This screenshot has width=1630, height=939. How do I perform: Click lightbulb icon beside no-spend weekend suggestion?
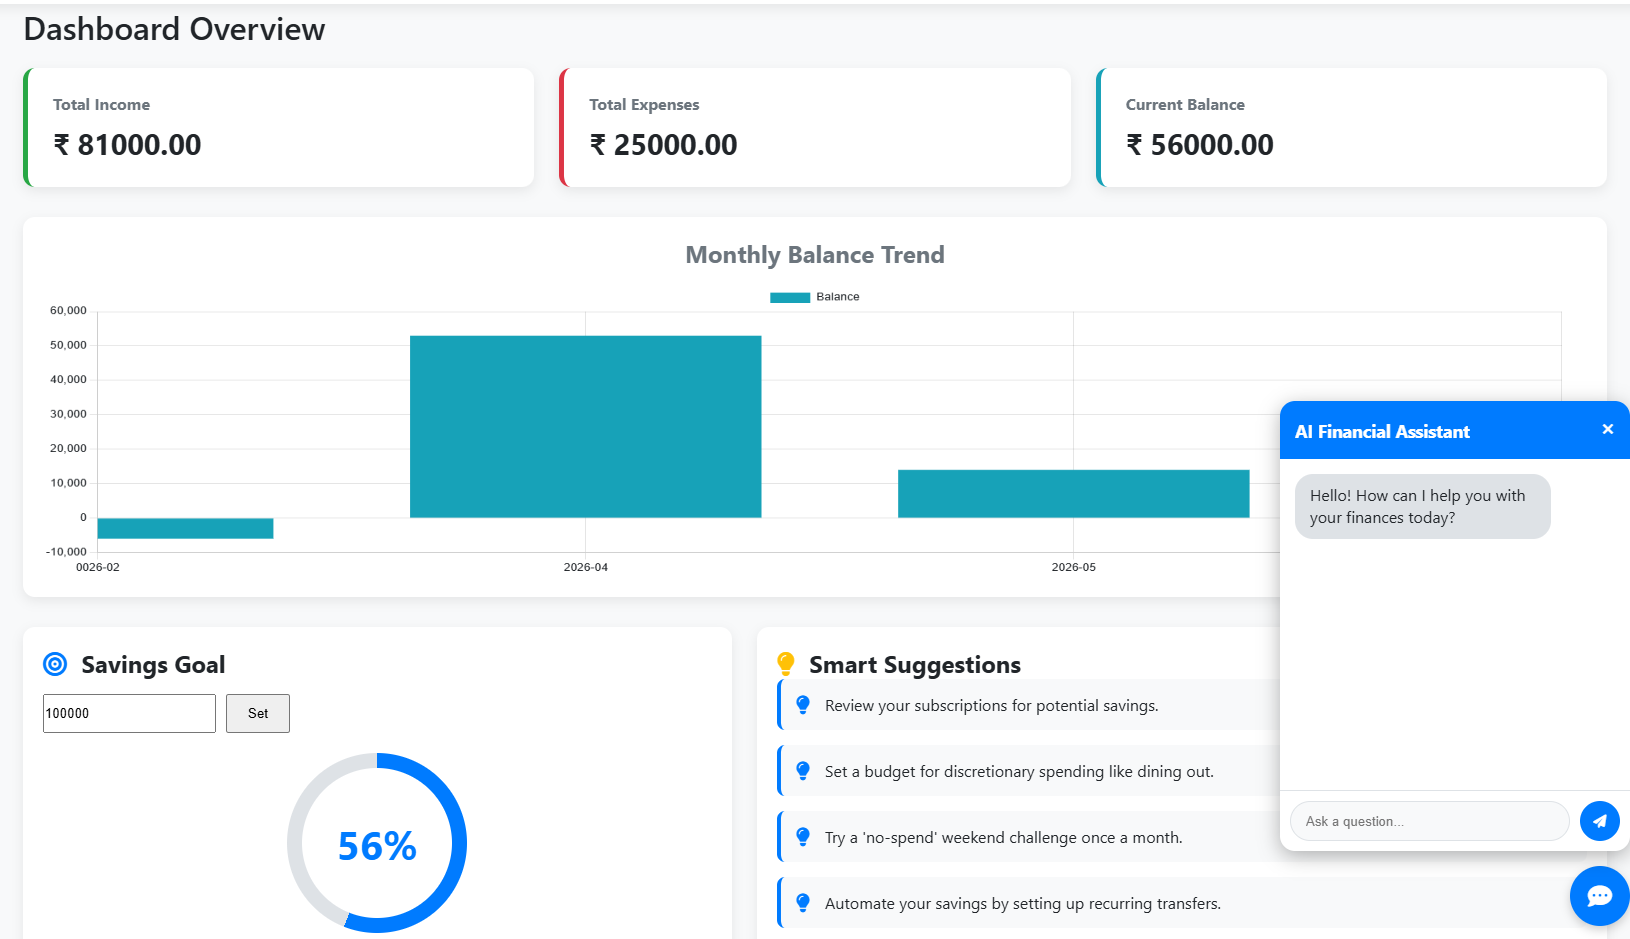point(803,837)
